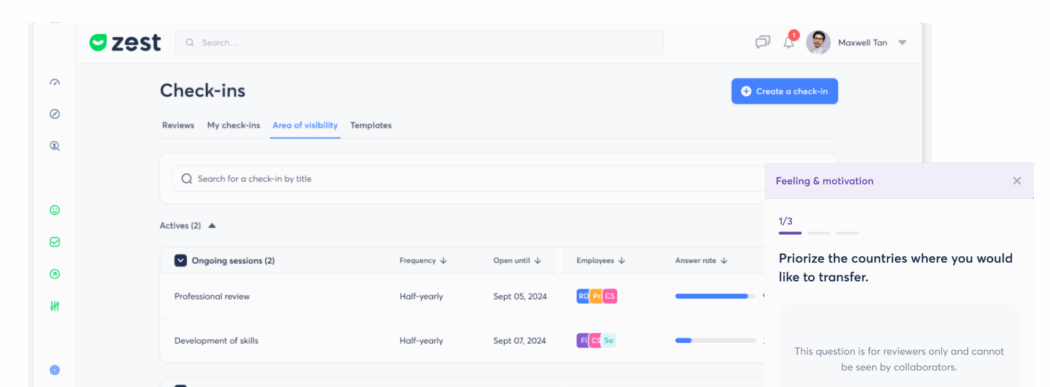1050x387 pixels.
Task: Open the dashboard gauge sidebar icon
Action: [55, 82]
